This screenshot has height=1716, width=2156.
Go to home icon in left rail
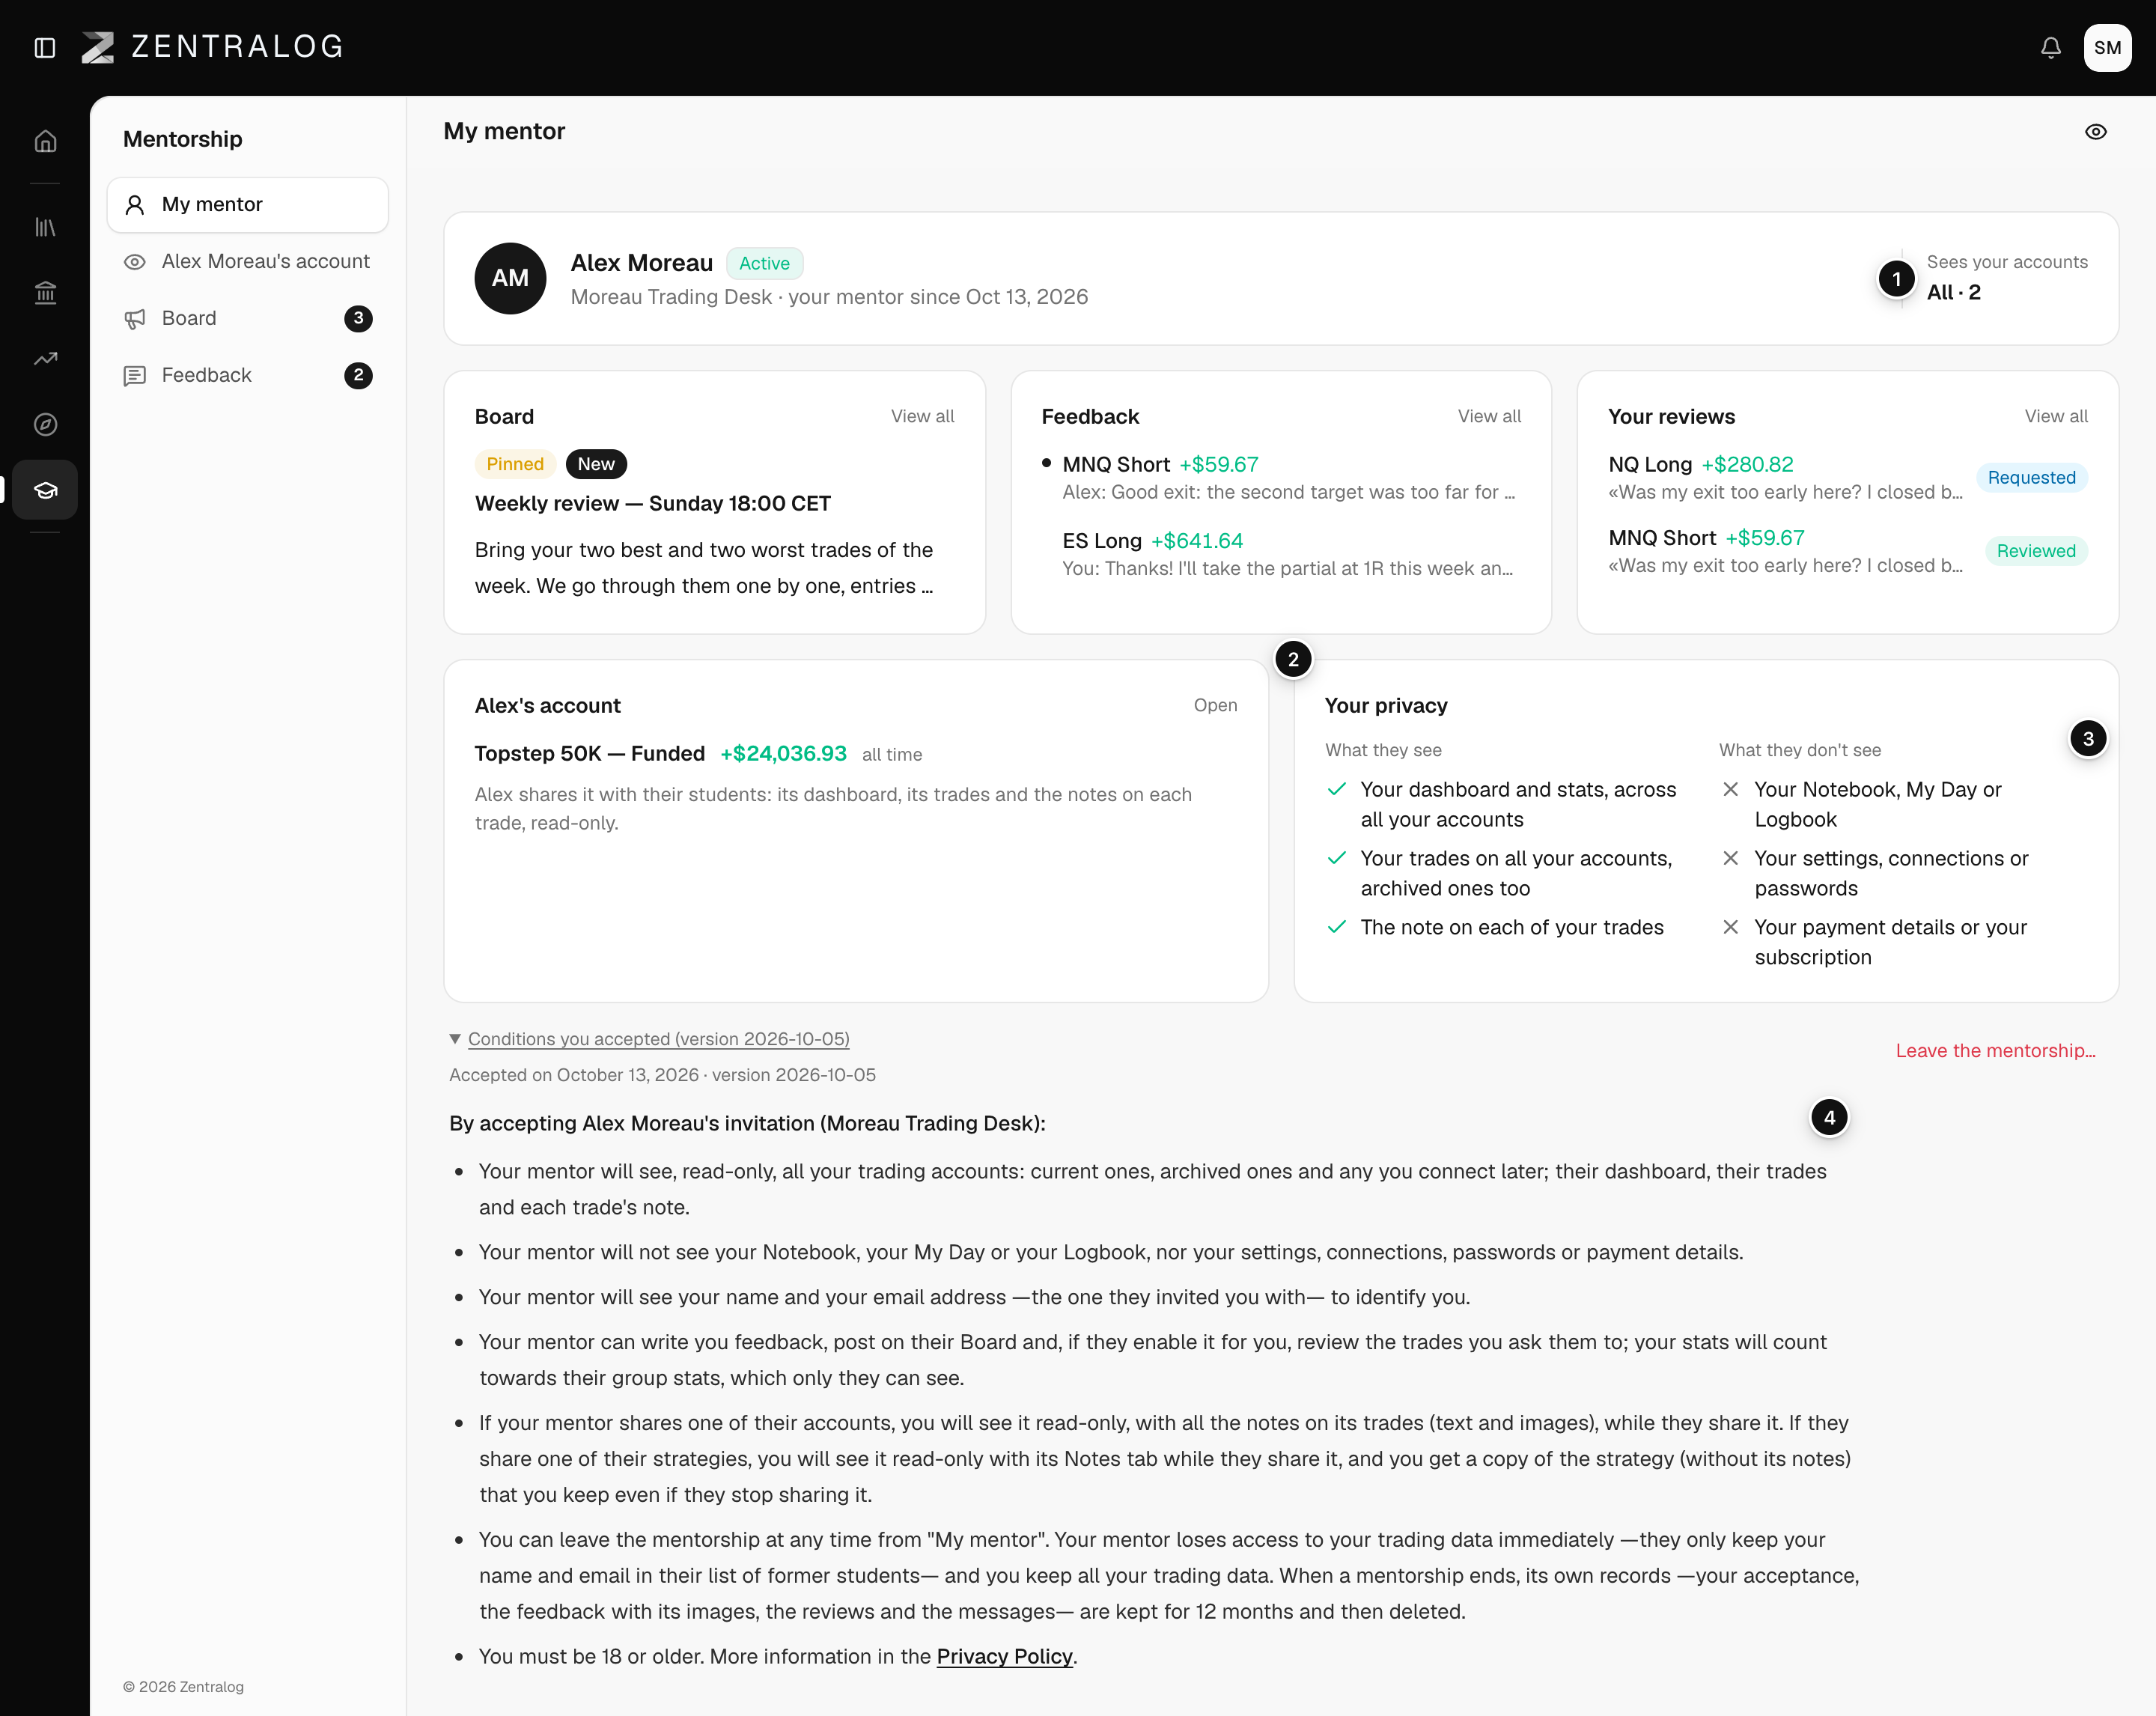(45, 141)
